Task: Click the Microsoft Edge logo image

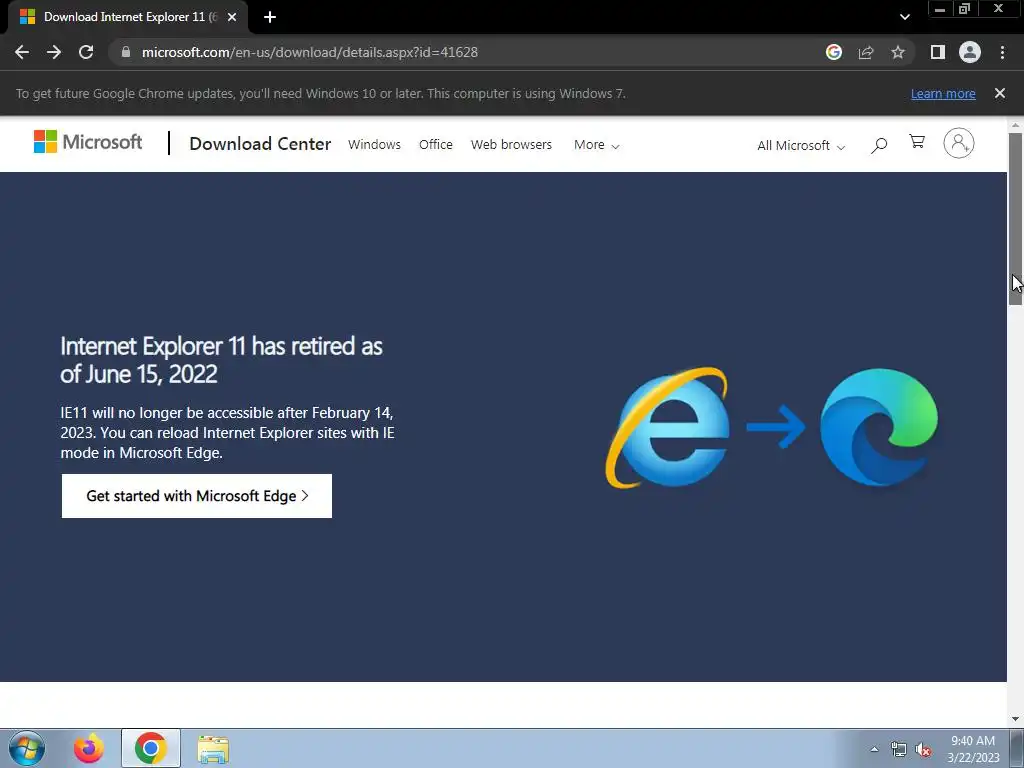Action: tap(878, 427)
